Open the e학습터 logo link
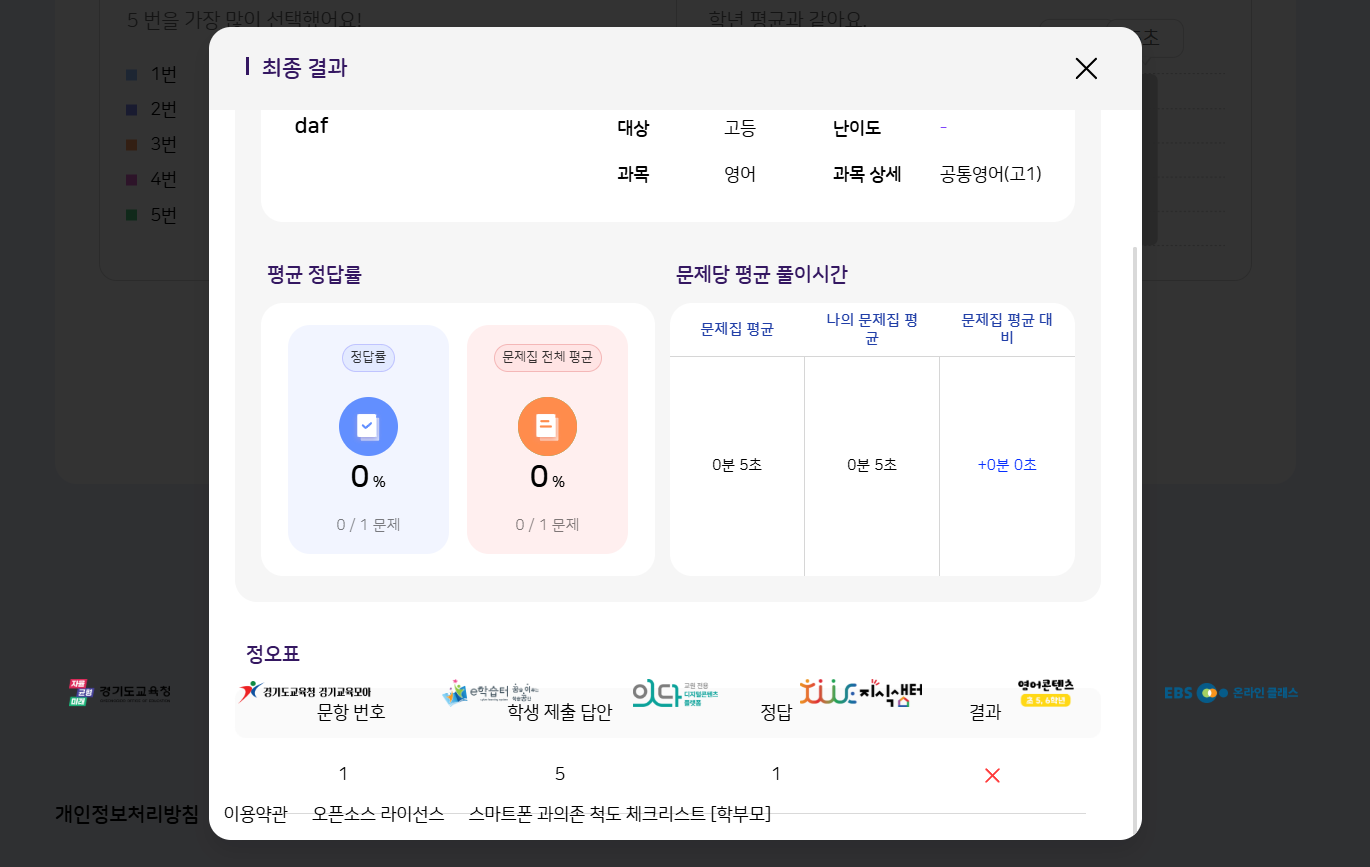 pyautogui.click(x=490, y=692)
